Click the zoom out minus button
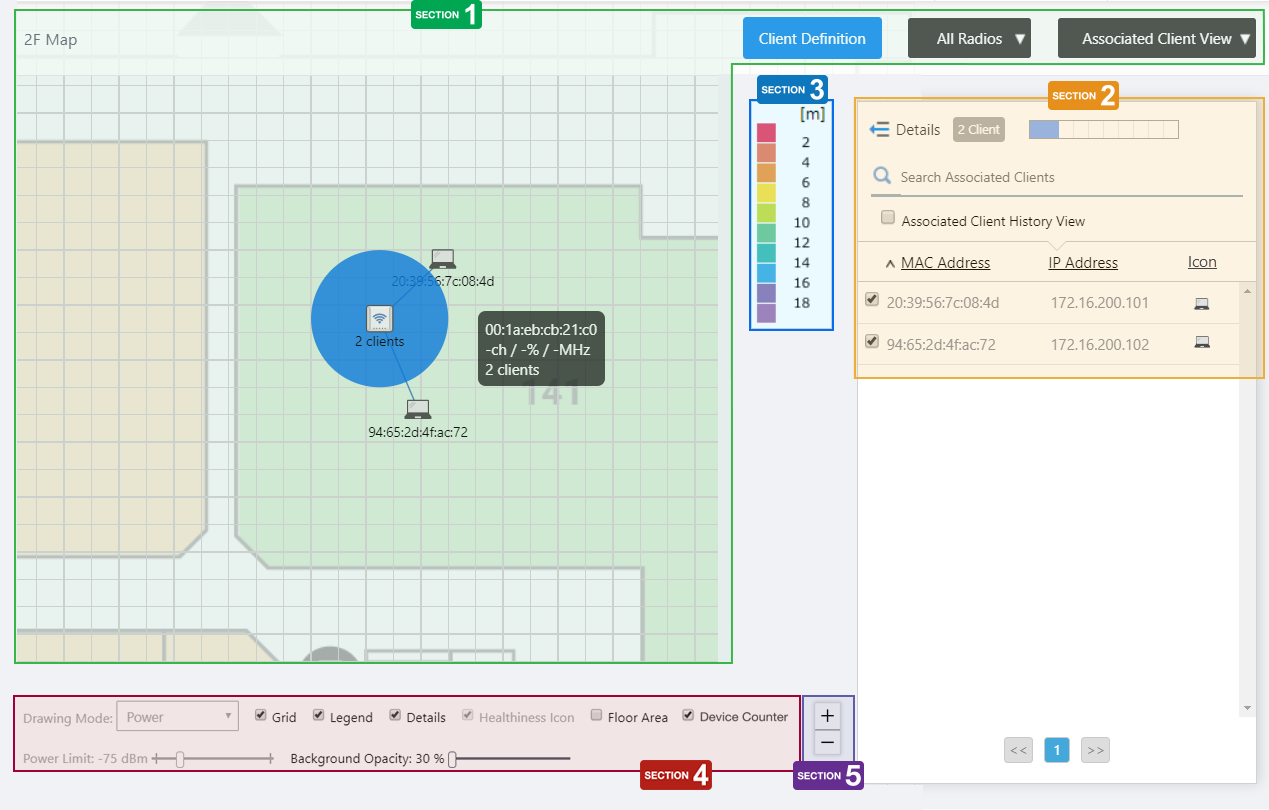 [x=828, y=743]
